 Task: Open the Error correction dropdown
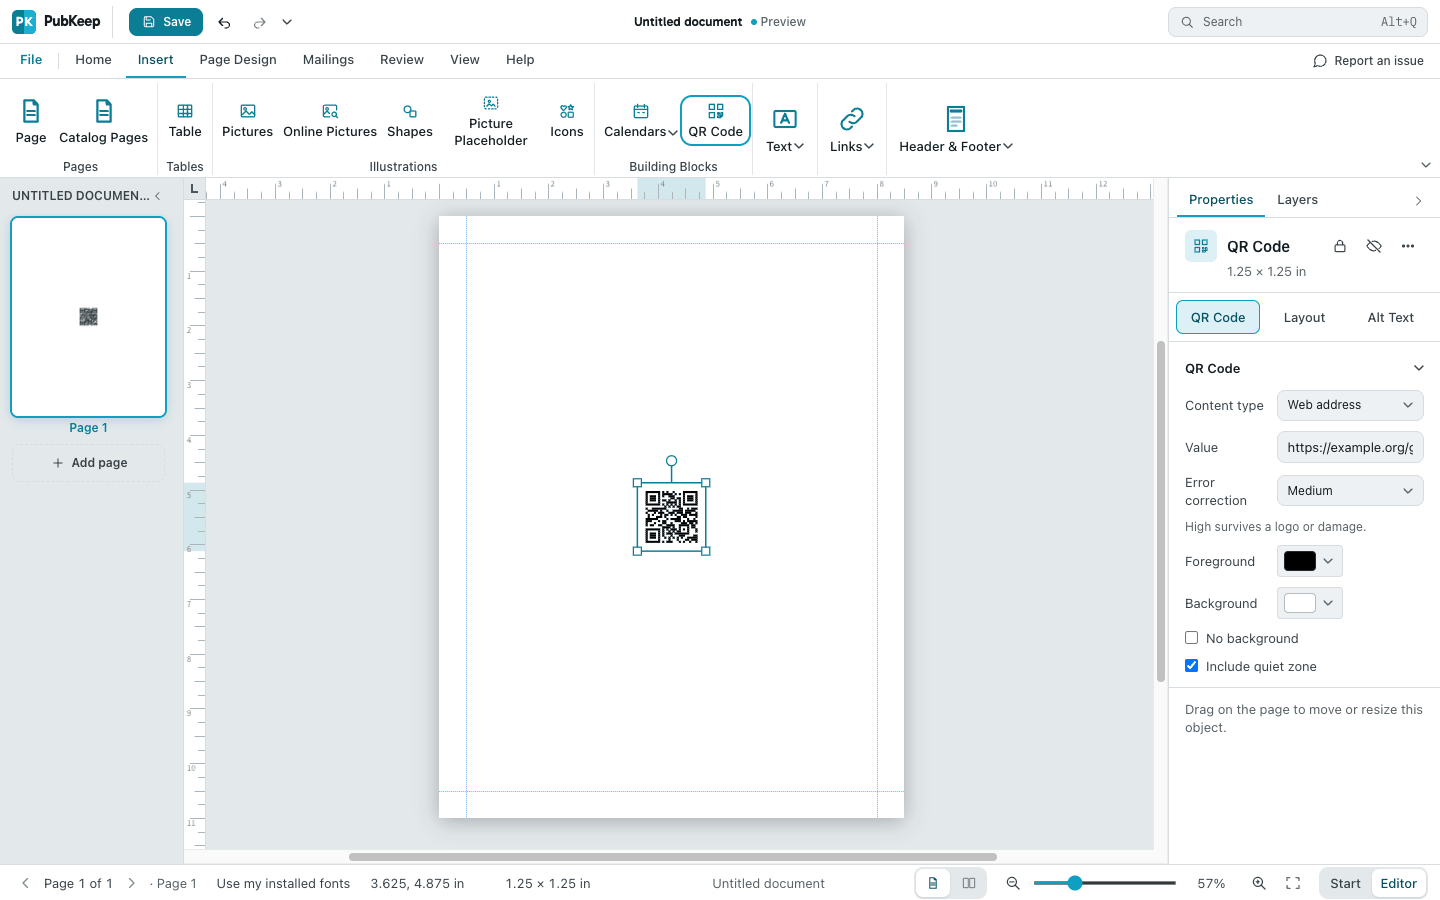point(1350,491)
